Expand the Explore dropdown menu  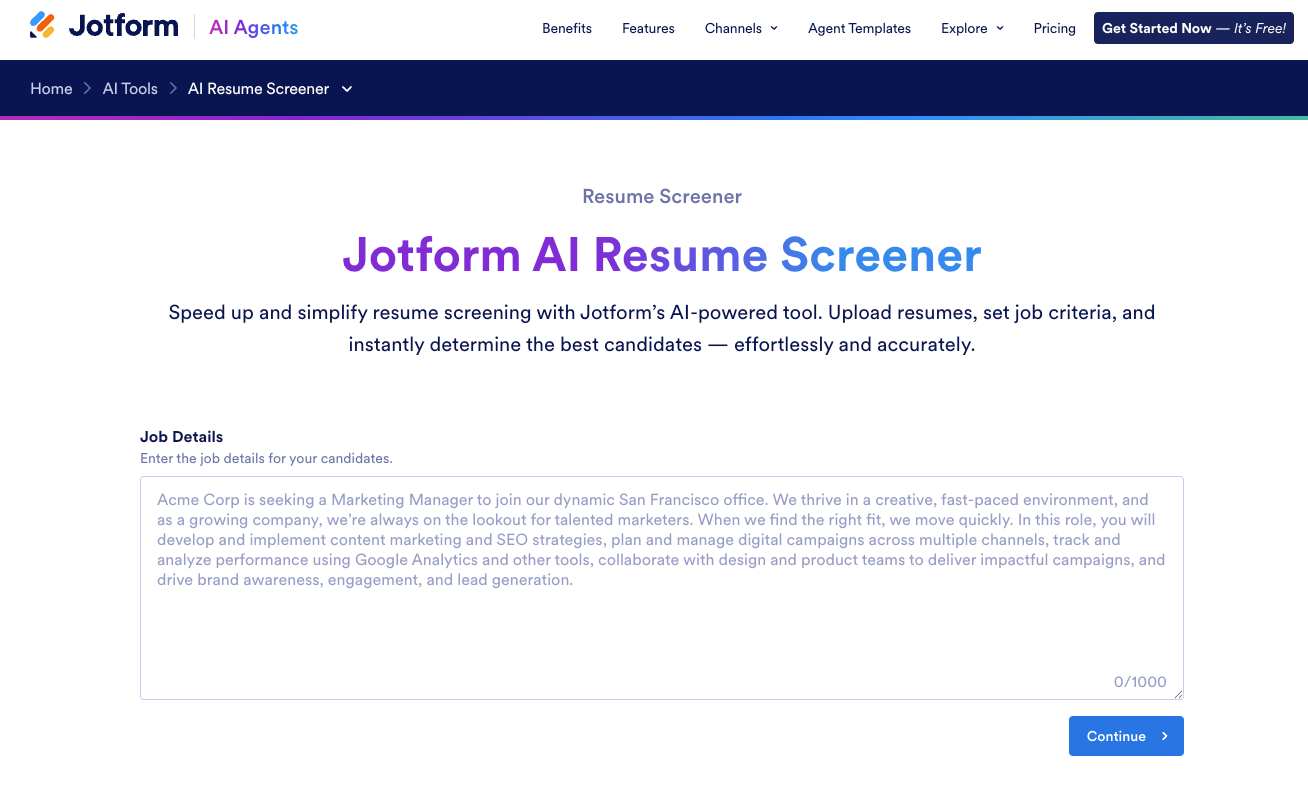click(x=964, y=29)
